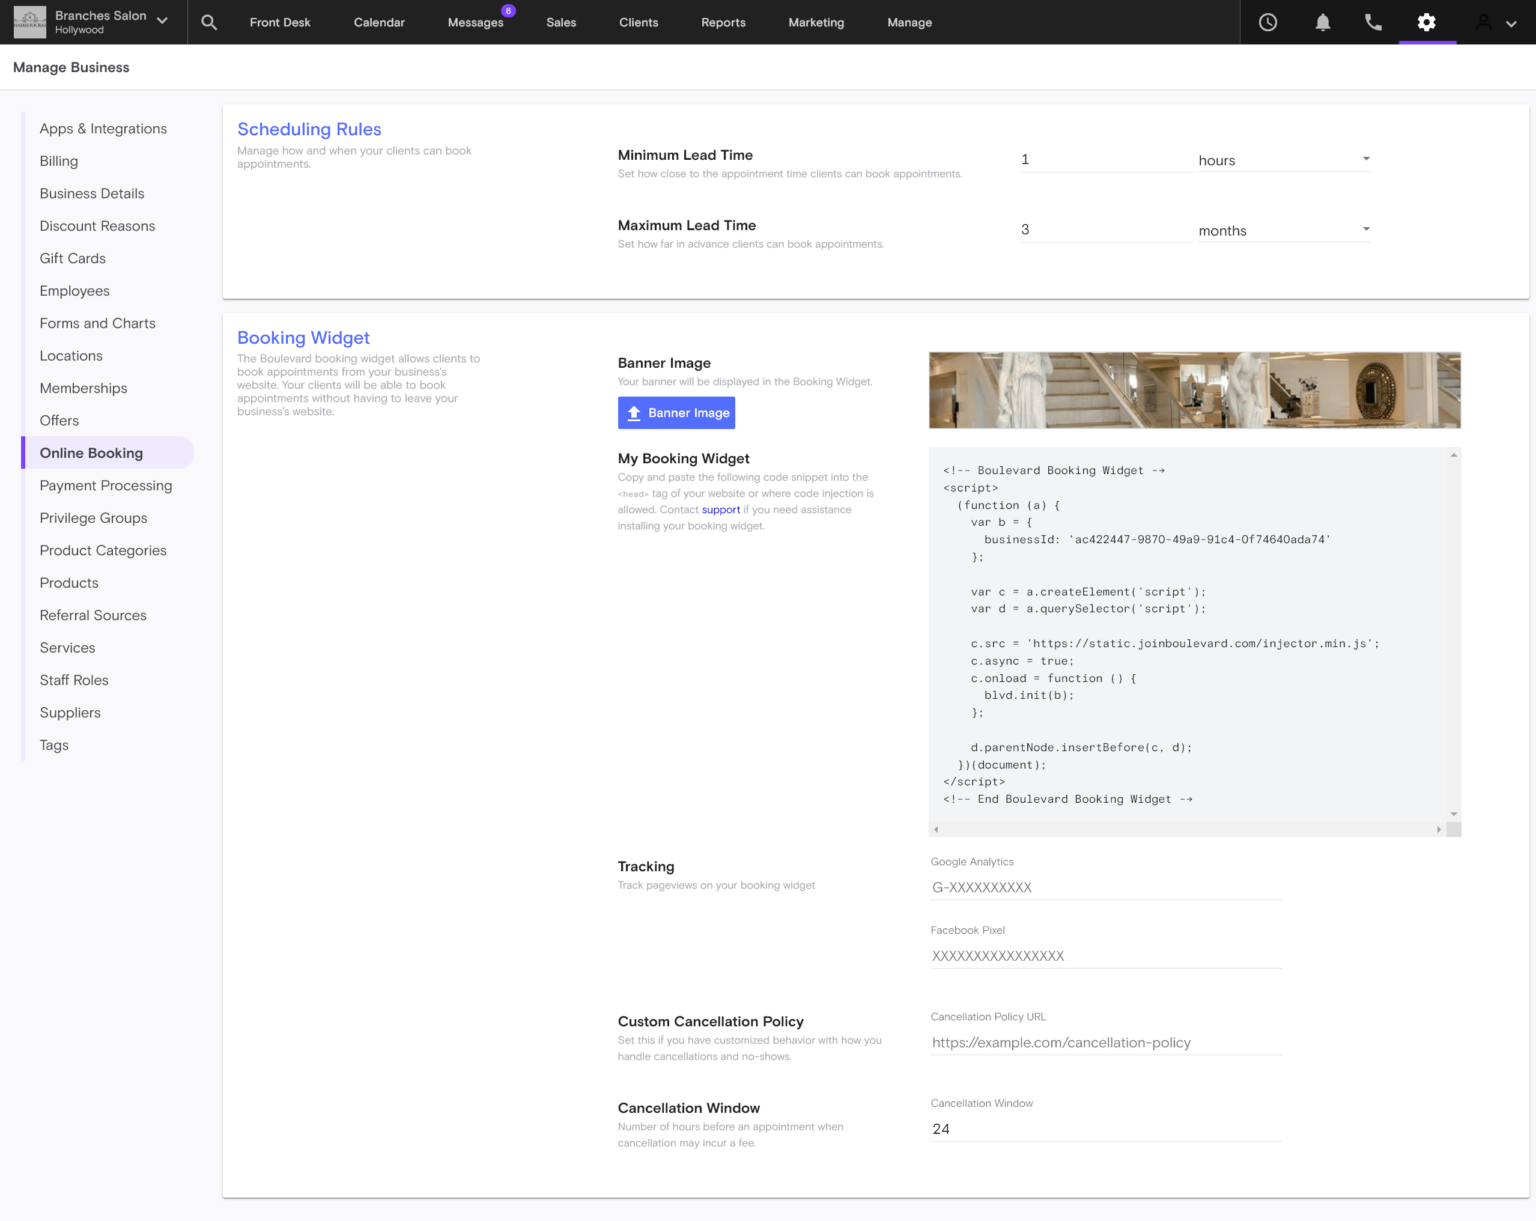Click the code snippet horizontal scrollbar
Image resolution: width=1536 pixels, height=1221 pixels.
tap(1190, 828)
